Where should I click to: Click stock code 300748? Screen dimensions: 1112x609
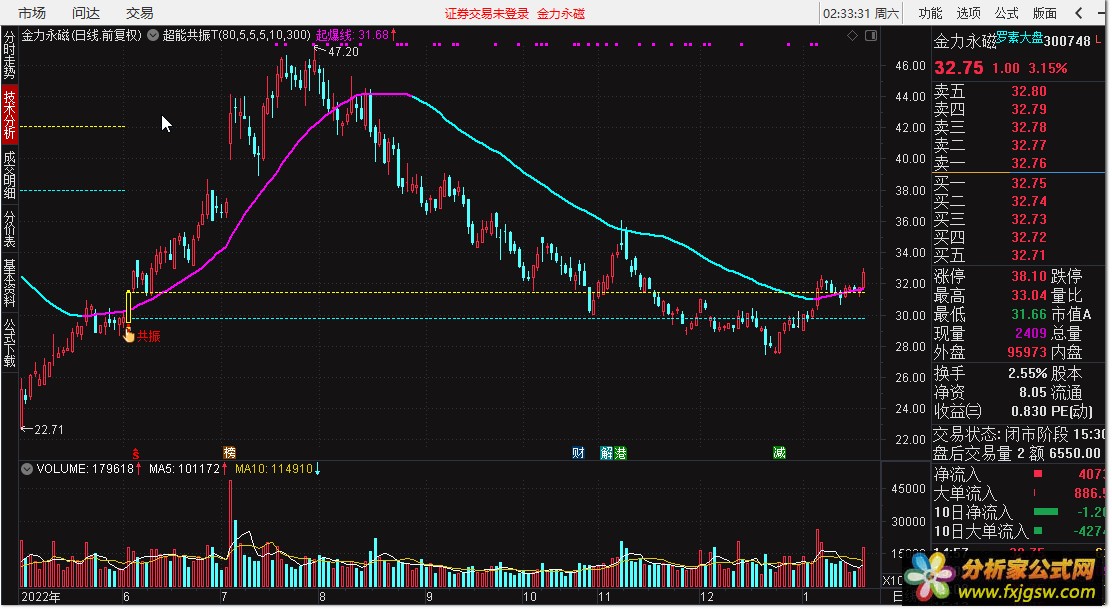click(x=1067, y=41)
